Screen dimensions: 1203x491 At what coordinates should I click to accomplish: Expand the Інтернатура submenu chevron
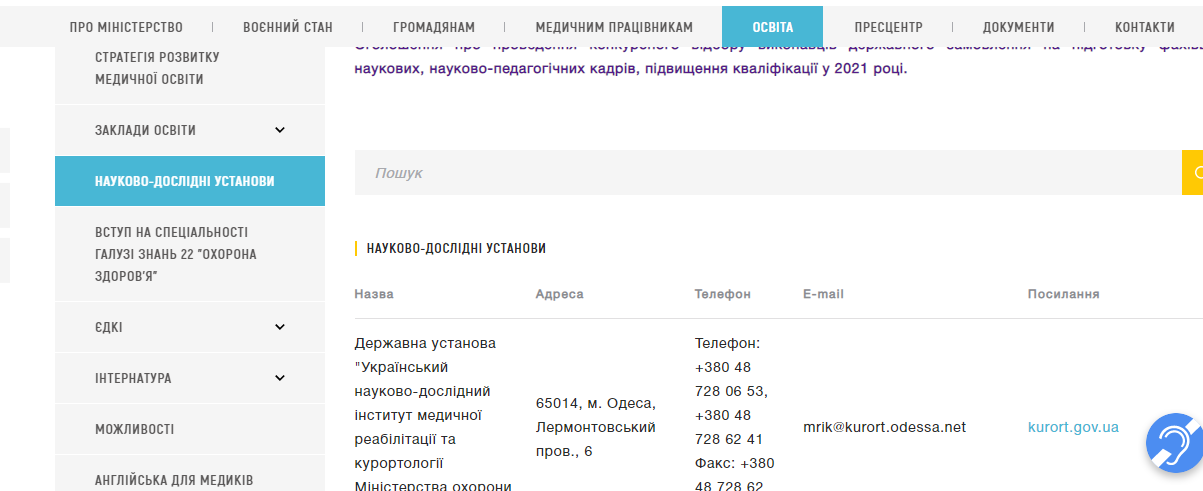[280, 378]
